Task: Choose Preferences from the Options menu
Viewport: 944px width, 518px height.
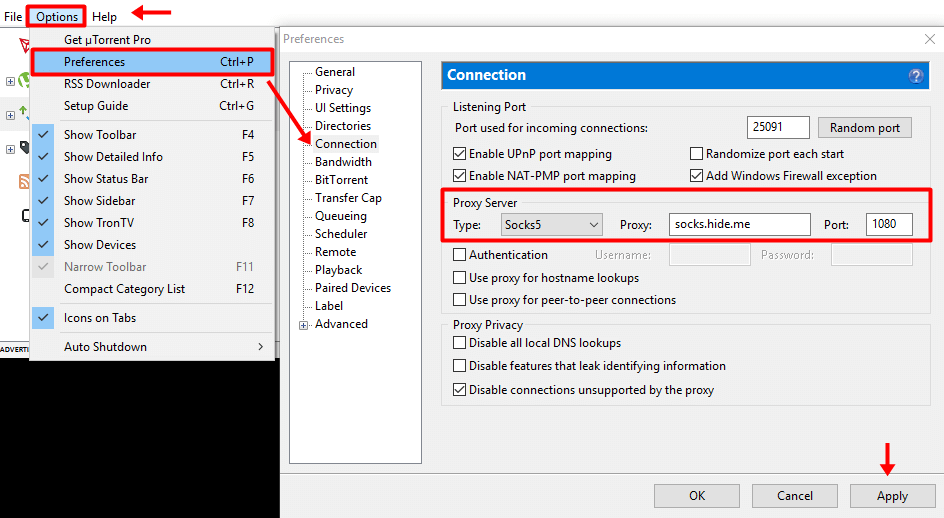Action: click(x=152, y=62)
